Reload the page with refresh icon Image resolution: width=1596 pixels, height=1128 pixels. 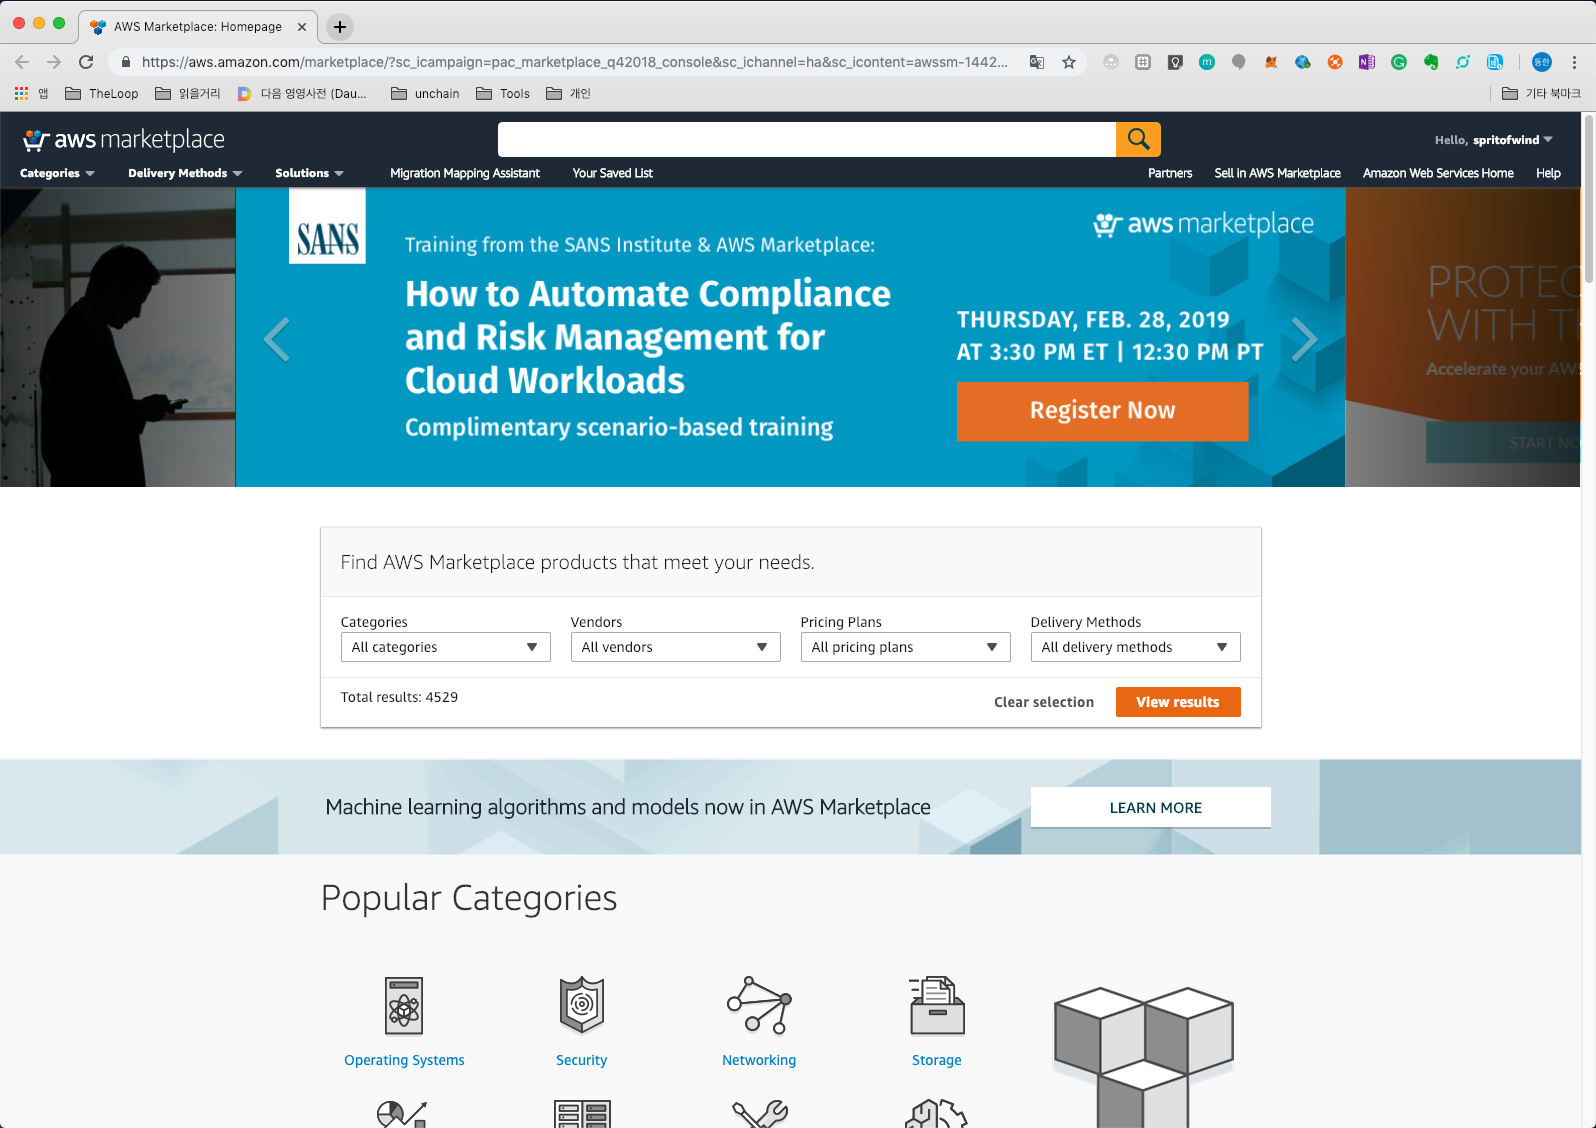tap(86, 62)
